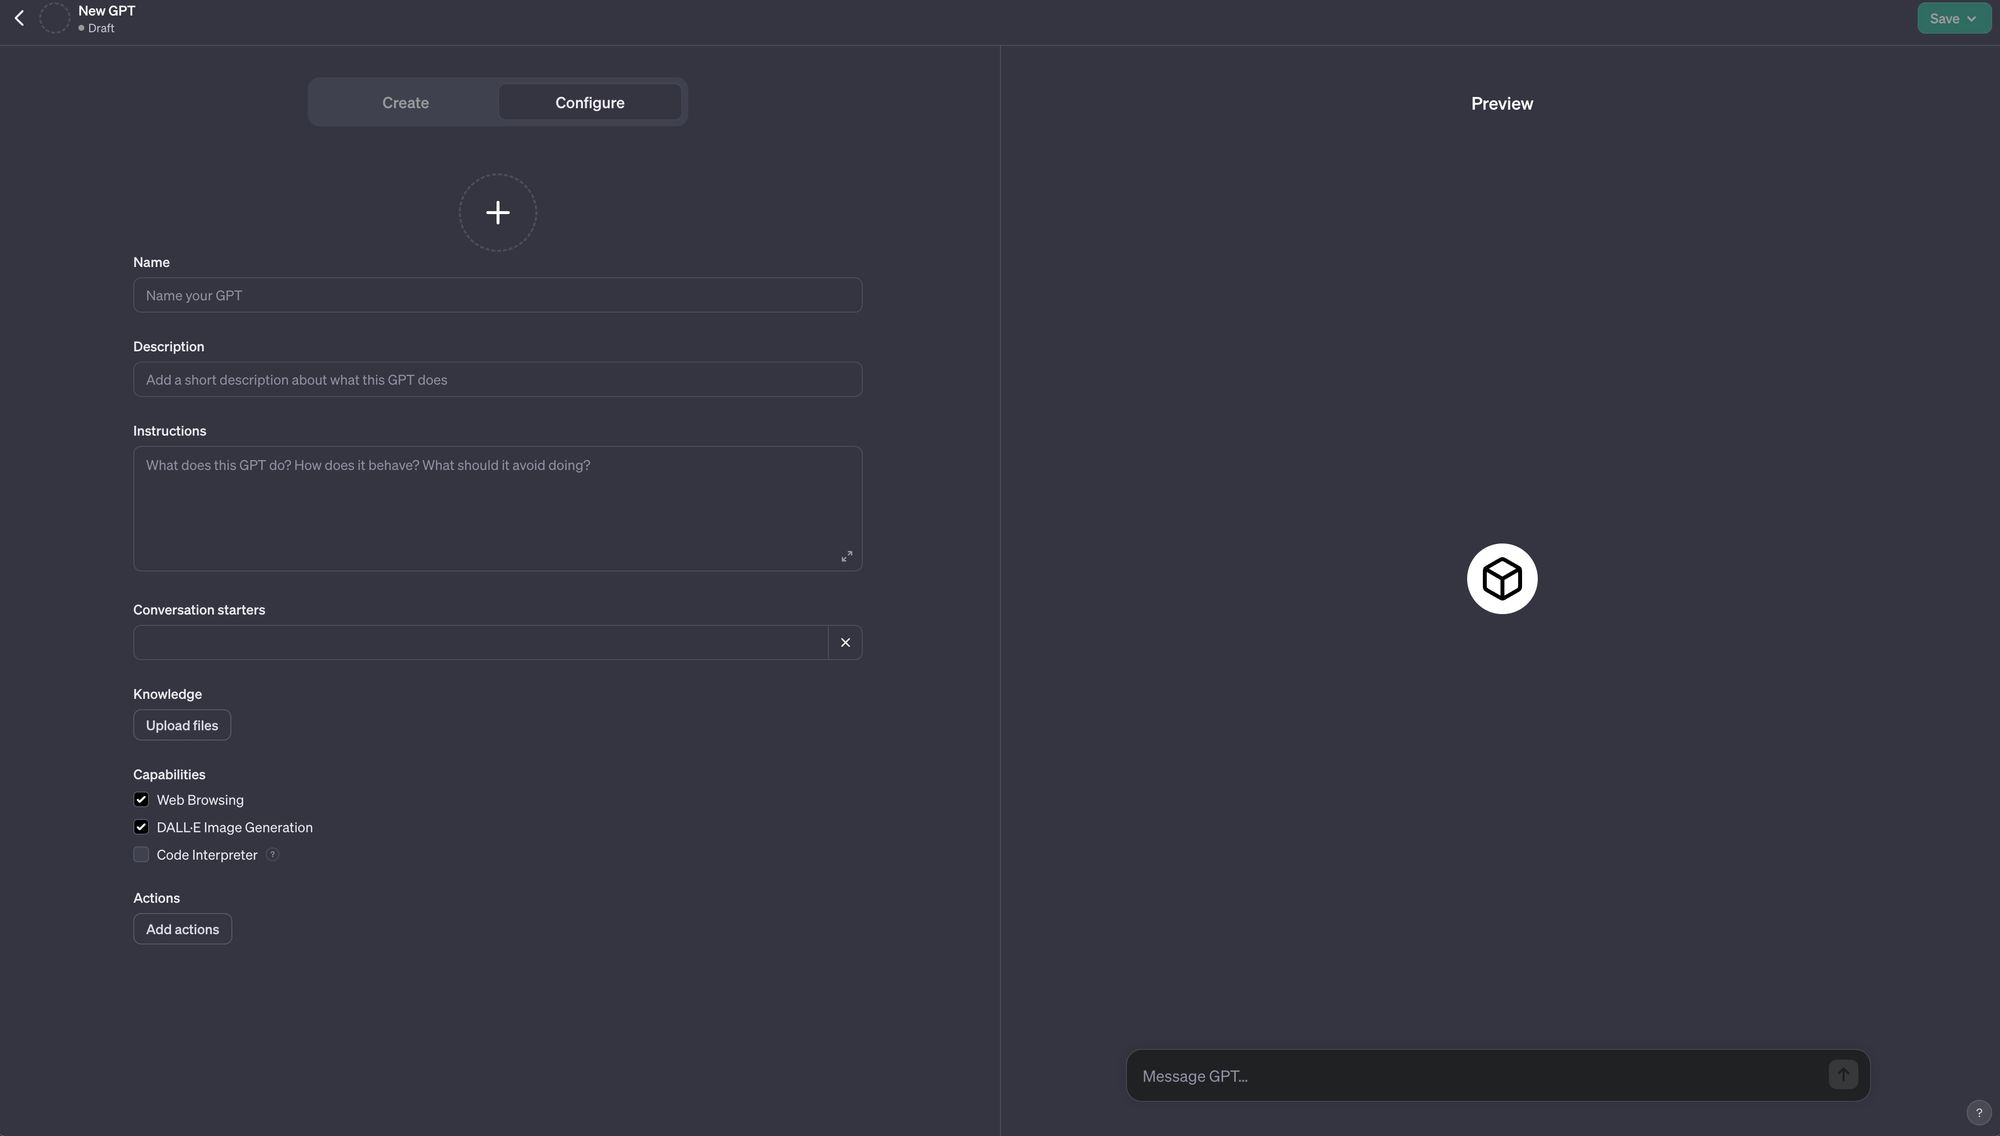Send the message with the arrow button

(x=1843, y=1074)
